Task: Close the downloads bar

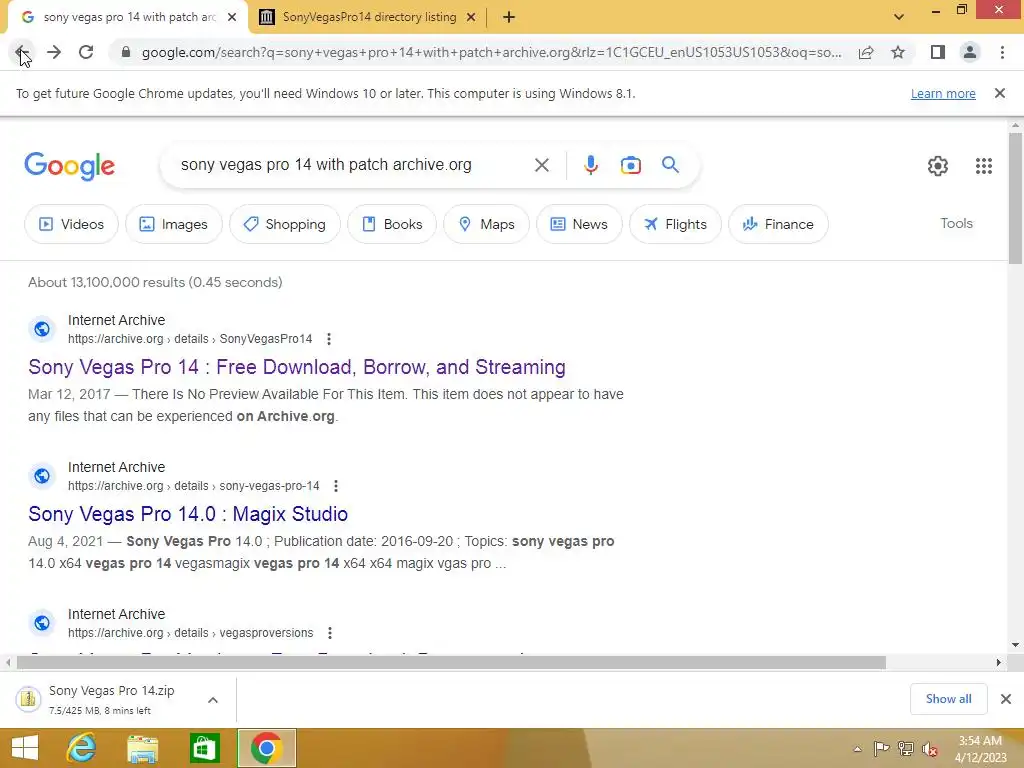Action: point(1006,699)
